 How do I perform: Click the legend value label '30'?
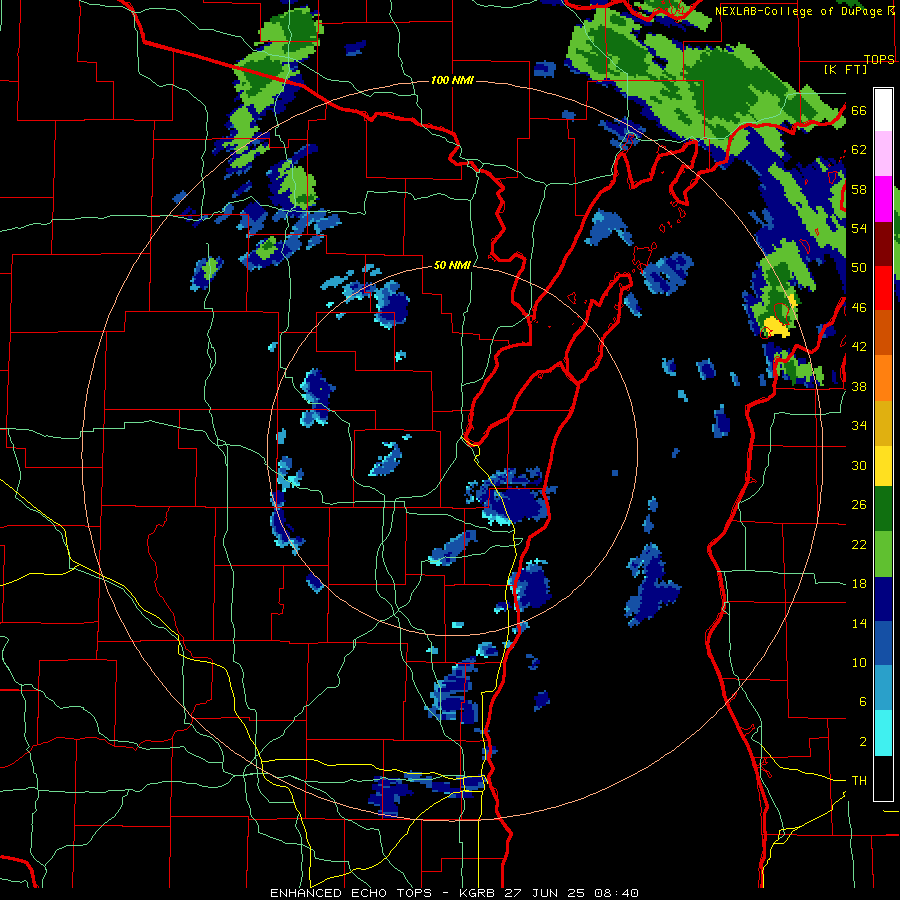click(859, 465)
